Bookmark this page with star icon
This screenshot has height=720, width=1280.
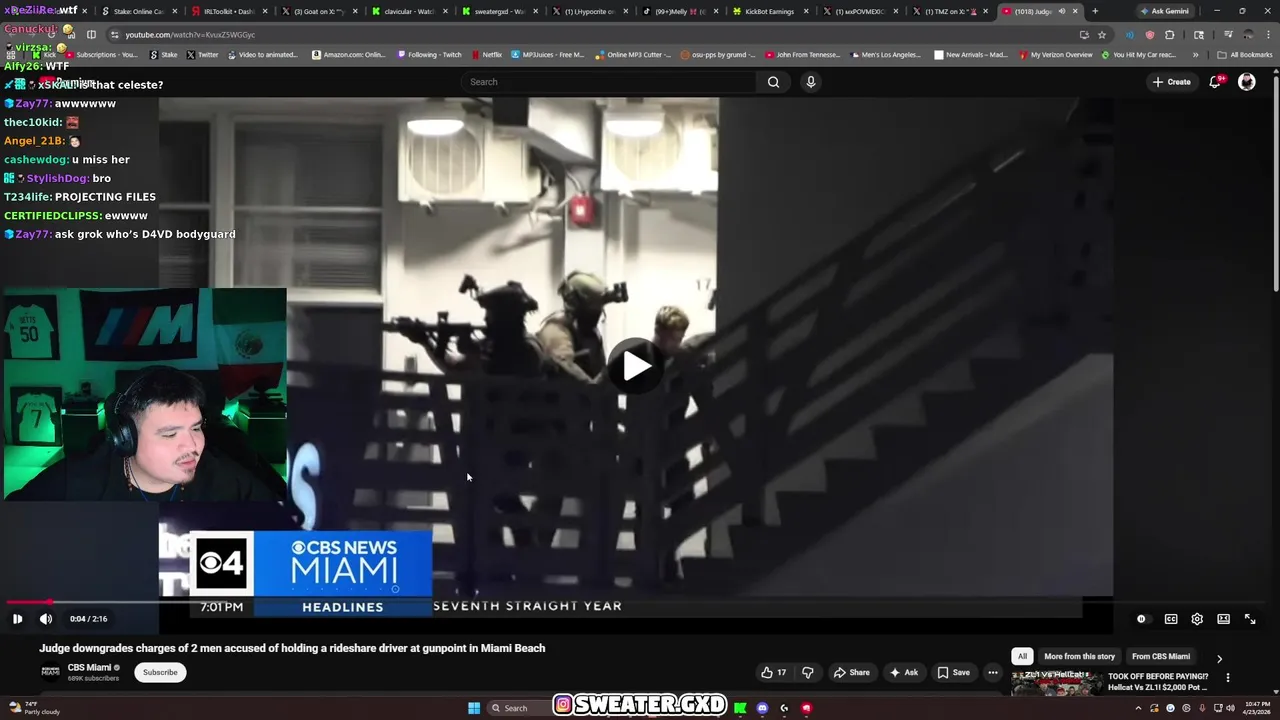point(1102,34)
